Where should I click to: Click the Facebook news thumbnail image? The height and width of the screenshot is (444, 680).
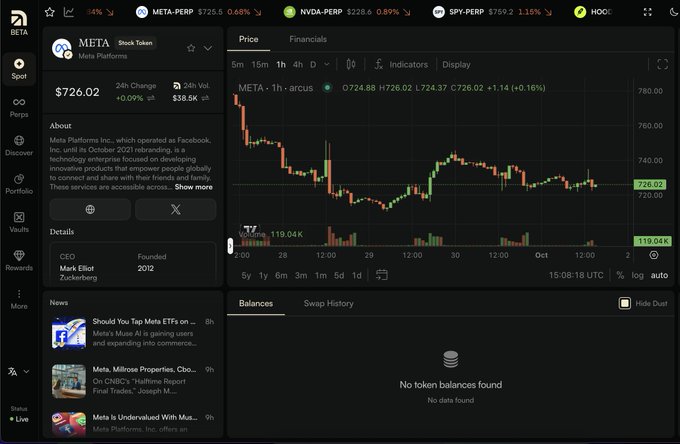(x=69, y=333)
